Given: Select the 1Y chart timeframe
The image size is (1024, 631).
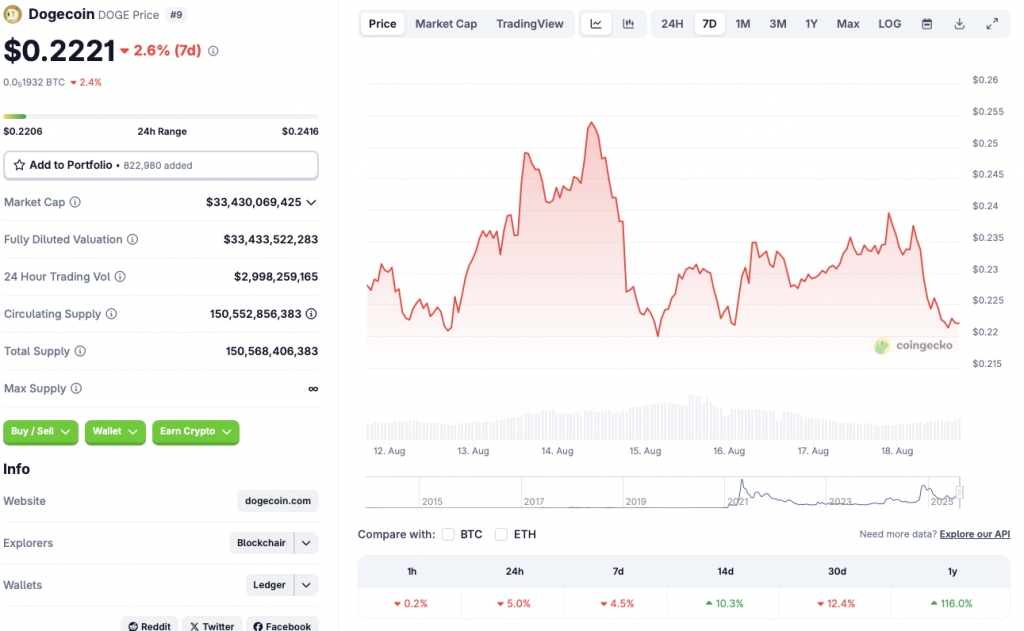Looking at the screenshot, I should pyautogui.click(x=811, y=23).
